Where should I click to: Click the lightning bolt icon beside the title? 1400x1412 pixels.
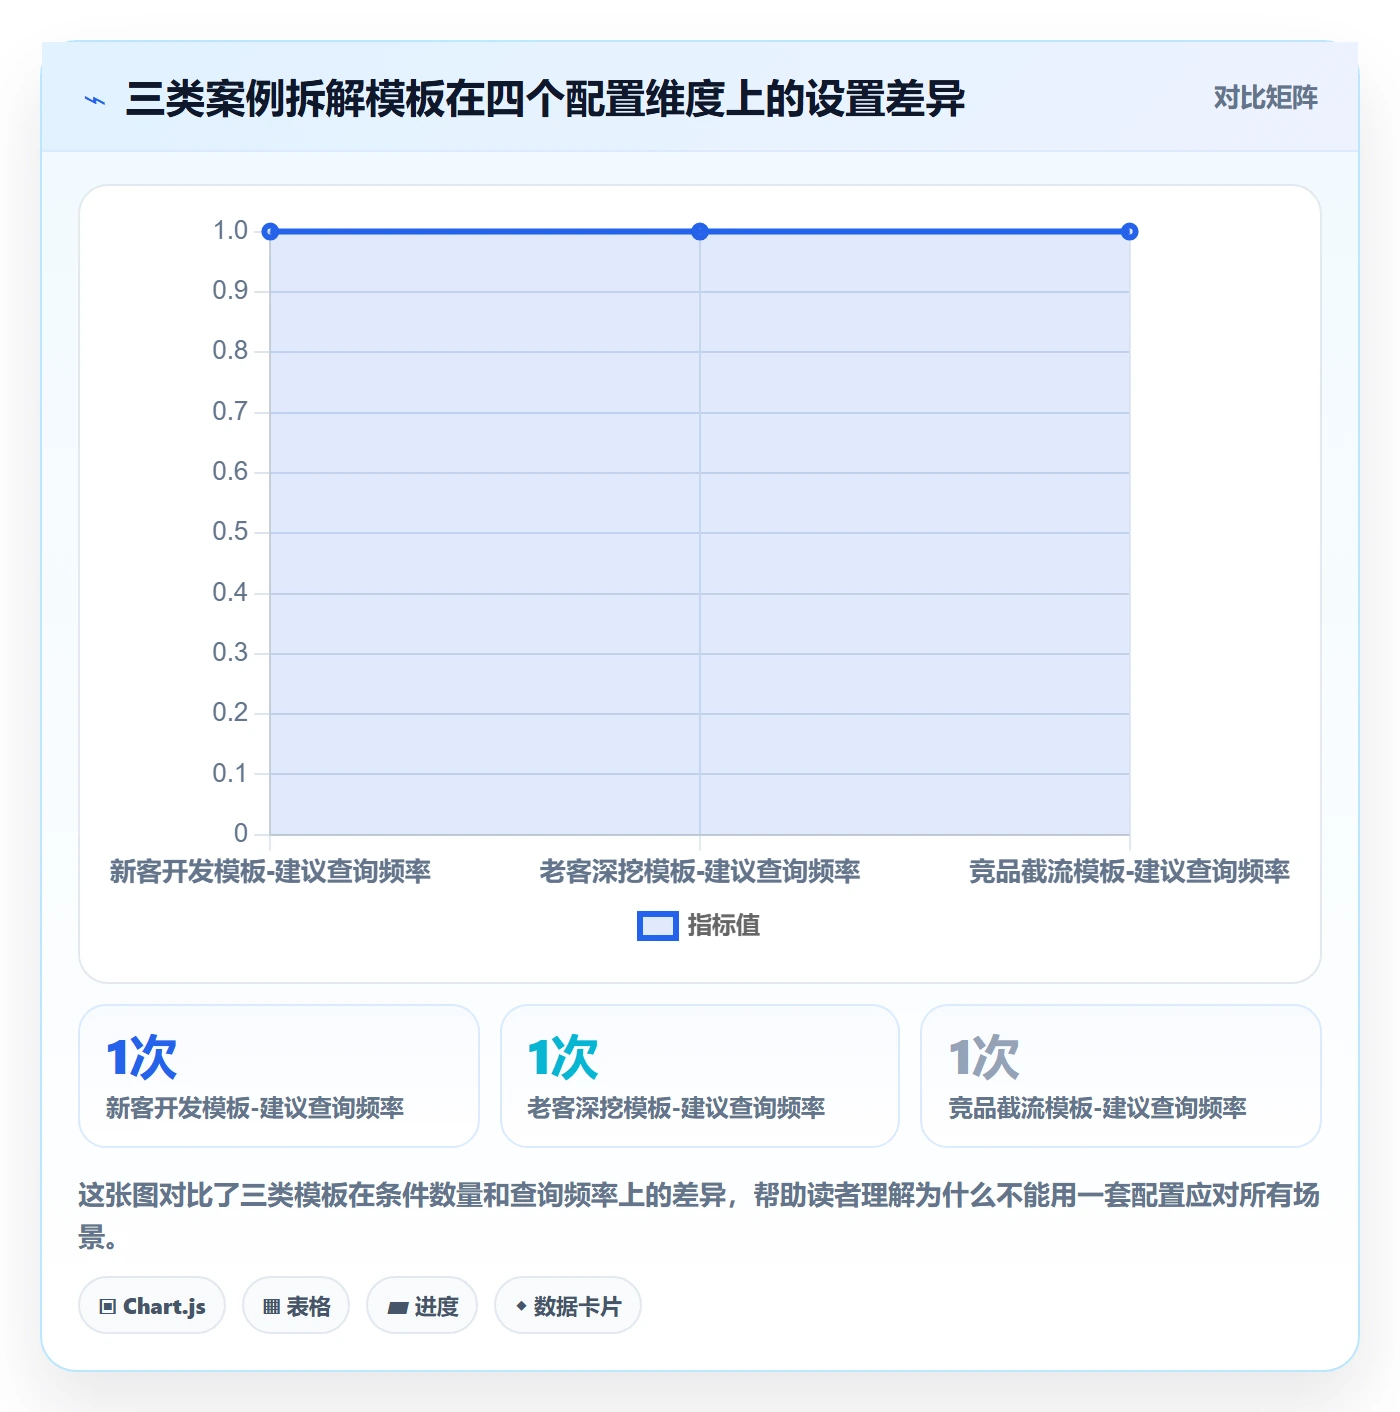click(95, 100)
